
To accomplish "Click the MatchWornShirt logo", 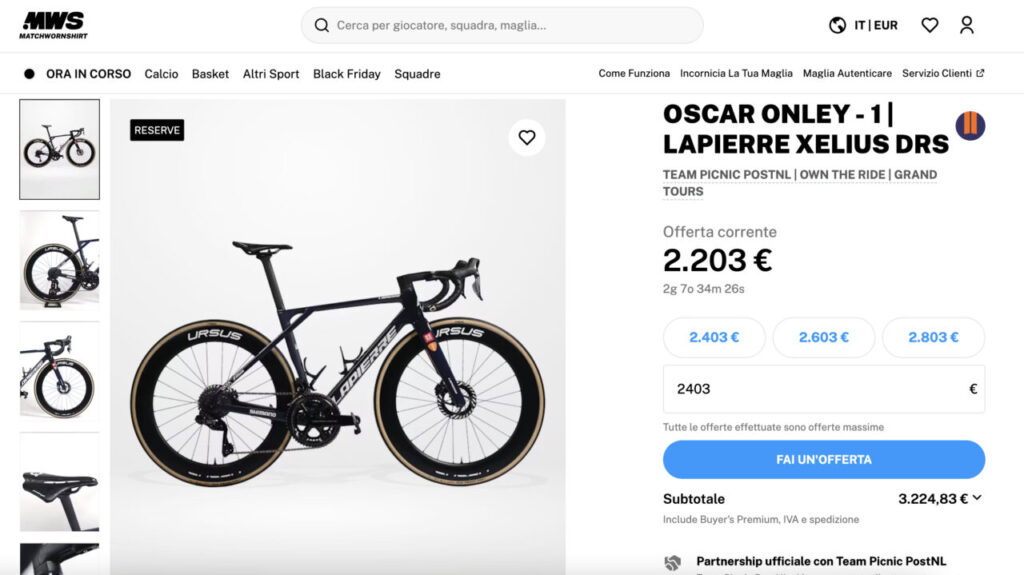I will point(52,25).
